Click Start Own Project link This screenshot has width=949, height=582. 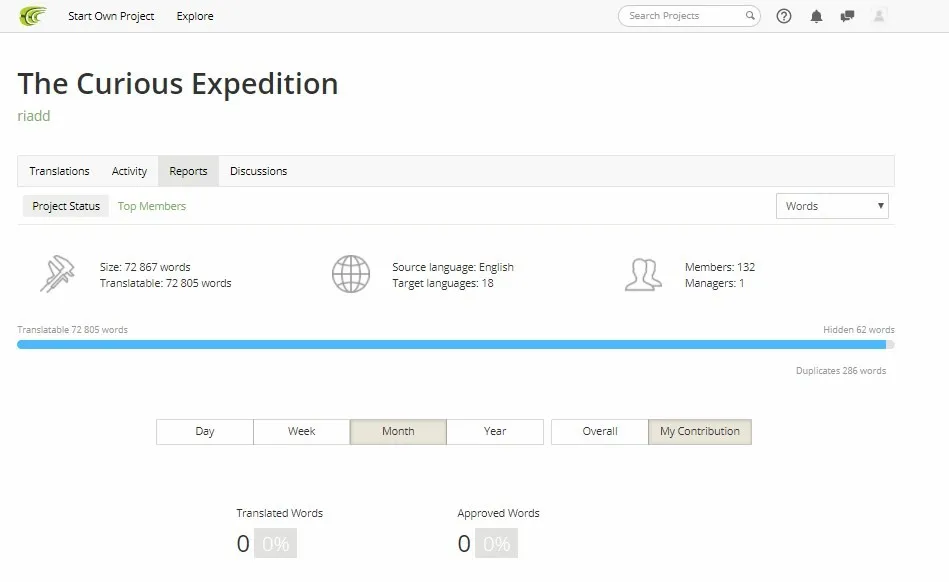click(111, 16)
